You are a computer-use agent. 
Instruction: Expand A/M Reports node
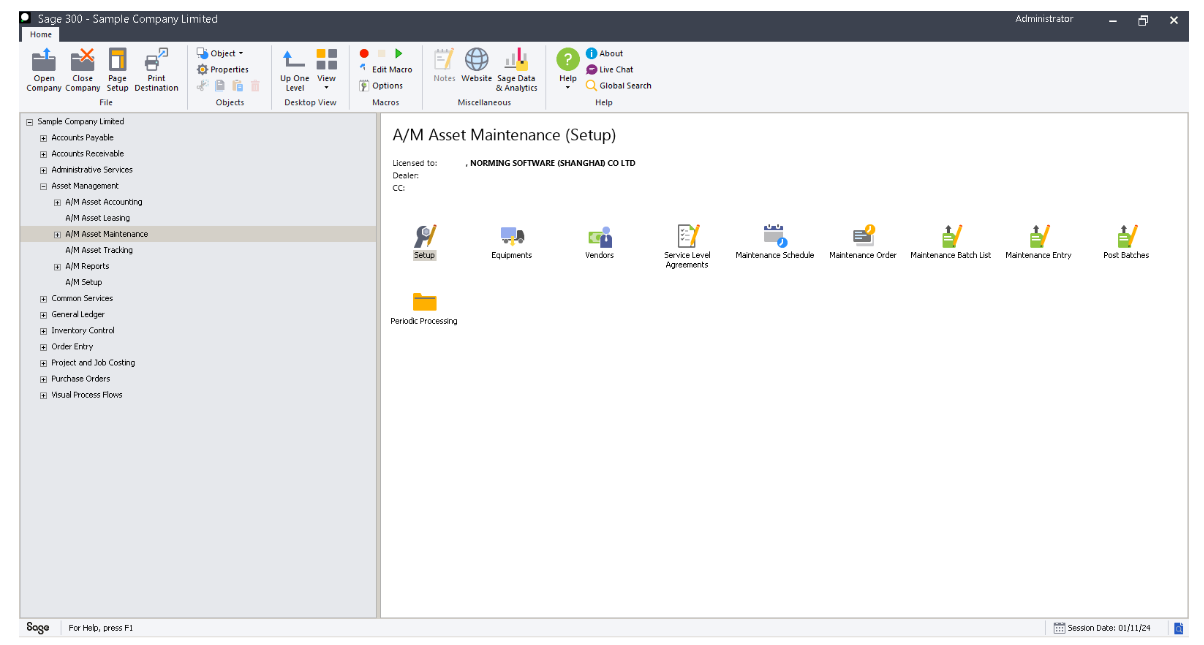(57, 267)
